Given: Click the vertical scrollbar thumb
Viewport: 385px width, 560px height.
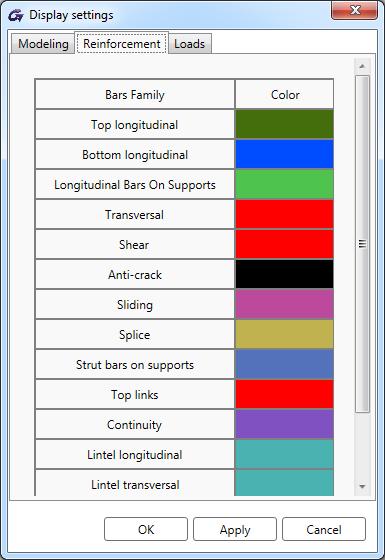Looking at the screenshot, I should (362, 244).
